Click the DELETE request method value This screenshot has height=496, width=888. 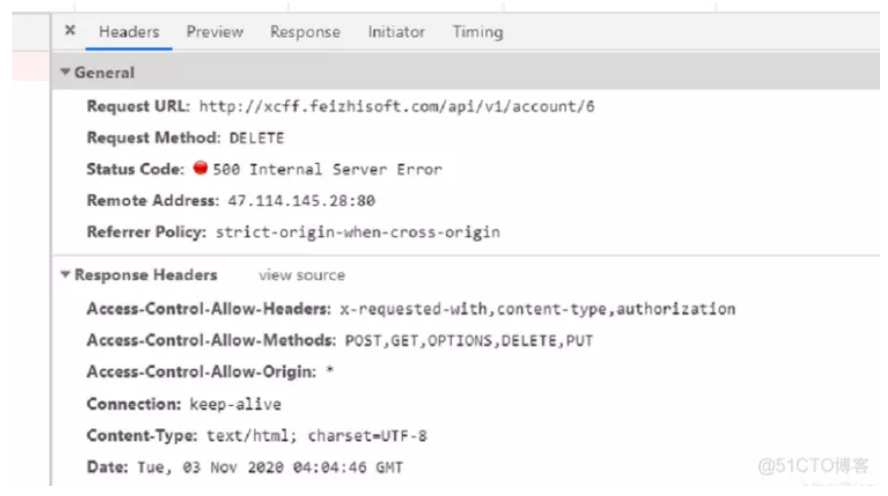click(257, 138)
